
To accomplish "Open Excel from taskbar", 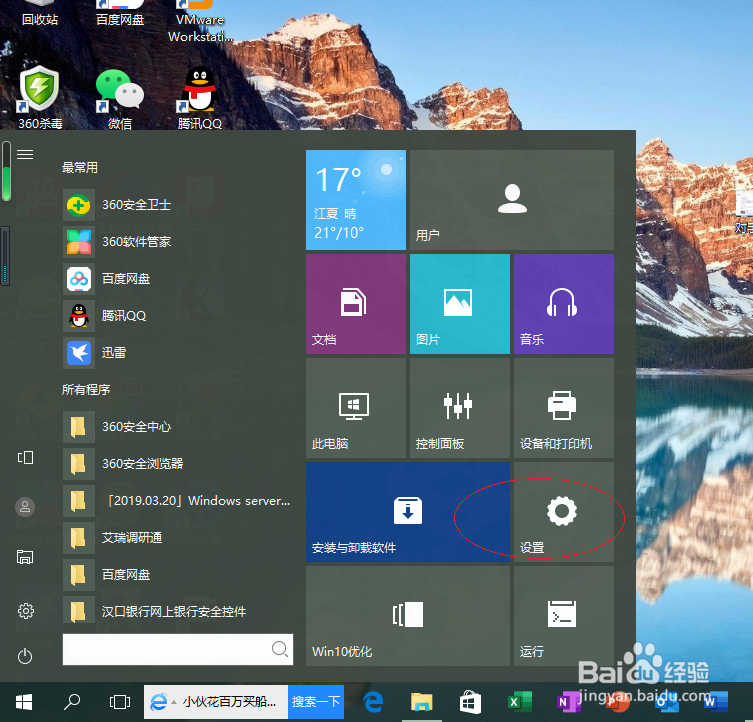I will coord(520,702).
